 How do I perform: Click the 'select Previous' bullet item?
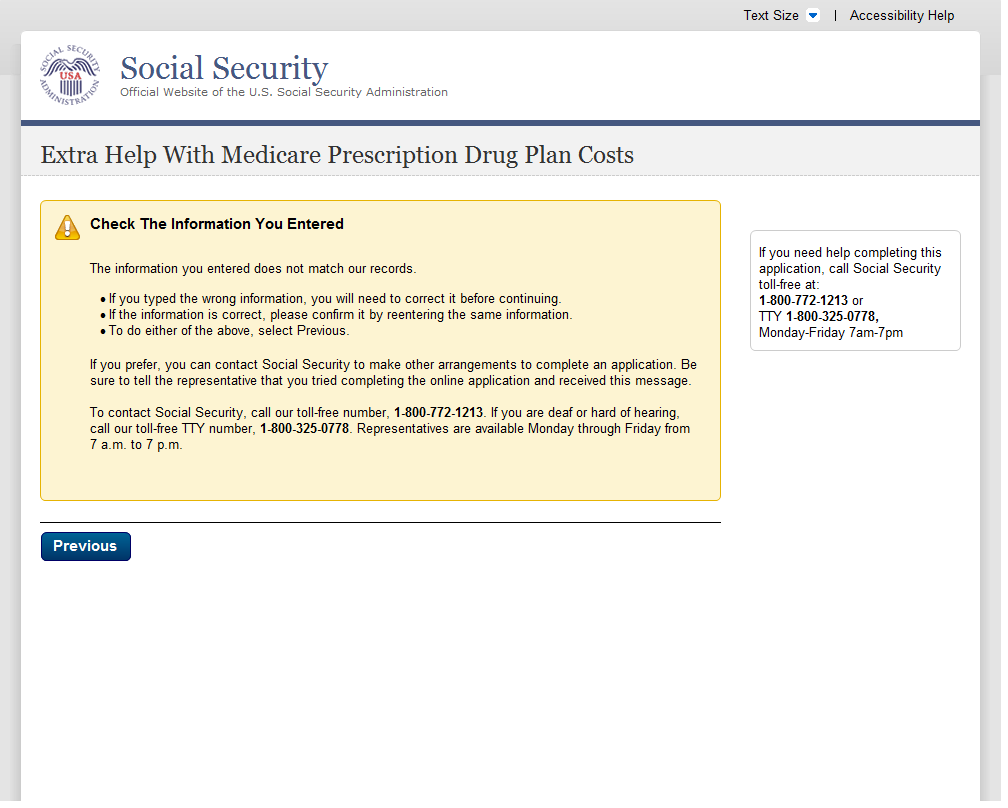(x=229, y=330)
